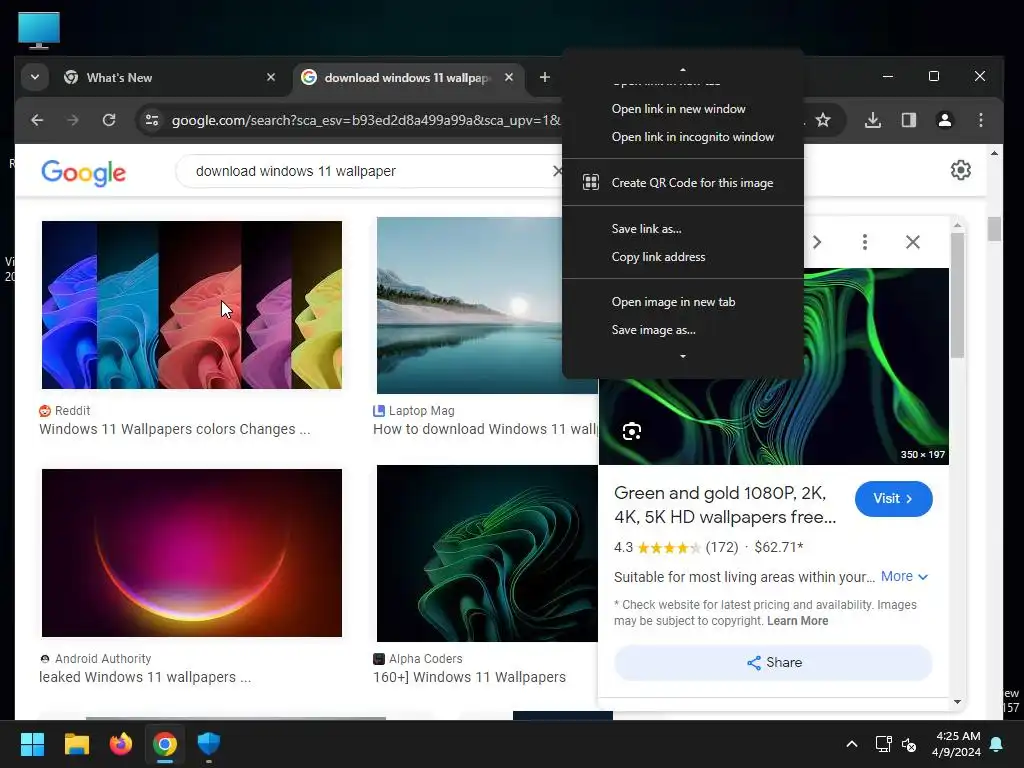Open network status tray icon
The height and width of the screenshot is (768, 1024).
click(883, 744)
